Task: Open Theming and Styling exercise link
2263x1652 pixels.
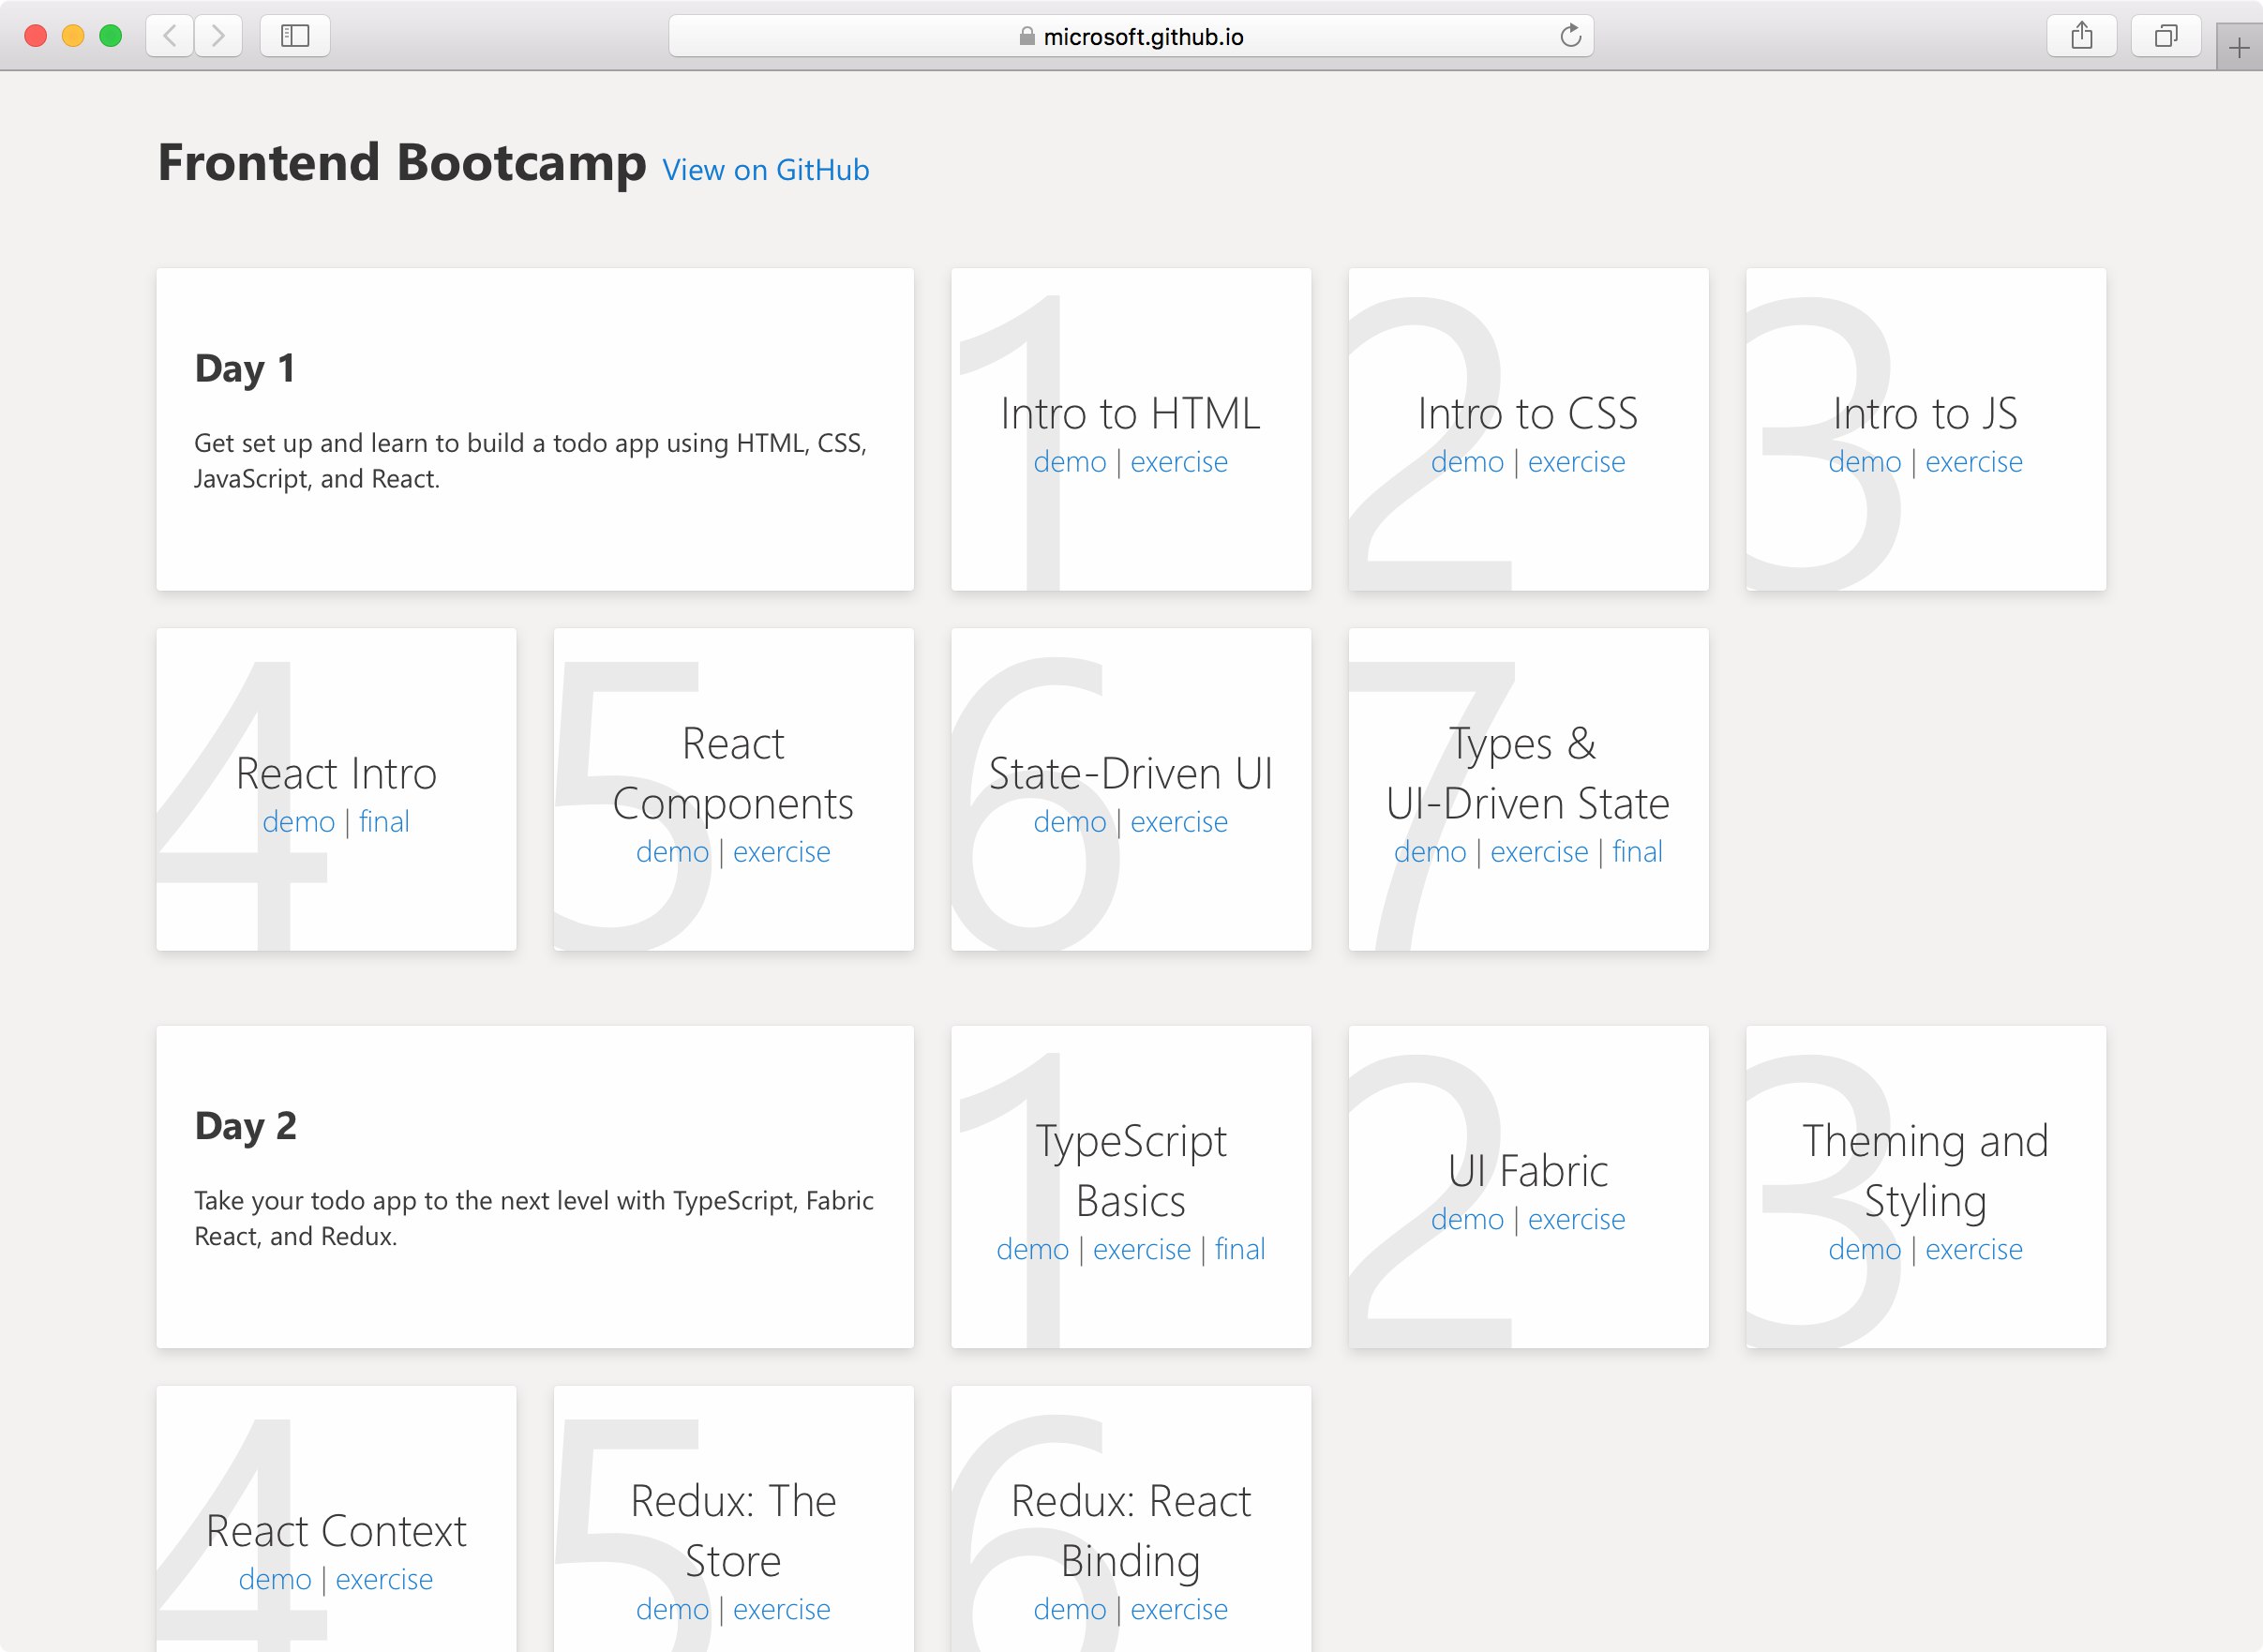Action: tap(1974, 1249)
